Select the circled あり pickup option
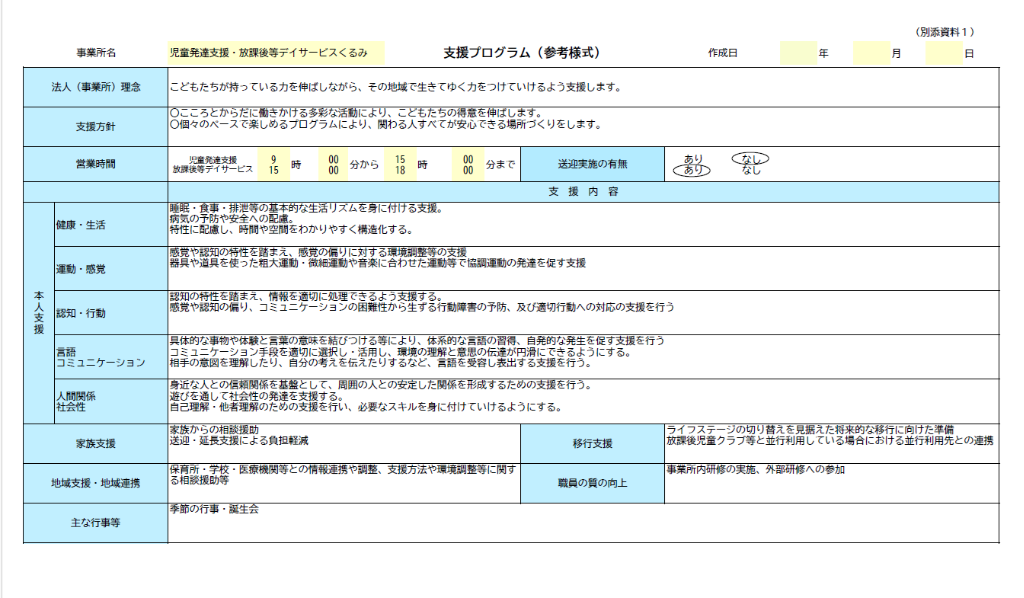Image resolution: width=1024 pixels, height=598 pixels. click(x=692, y=170)
